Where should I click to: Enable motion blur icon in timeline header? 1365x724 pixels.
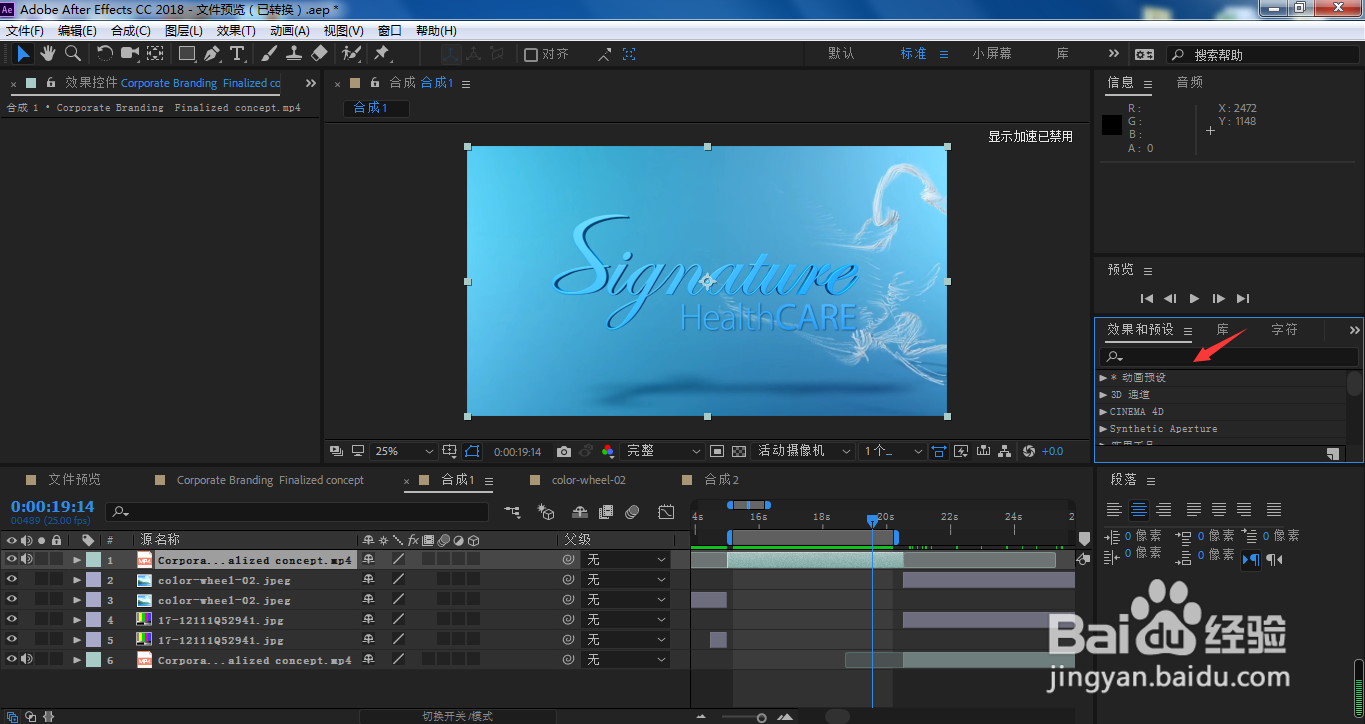(x=632, y=512)
